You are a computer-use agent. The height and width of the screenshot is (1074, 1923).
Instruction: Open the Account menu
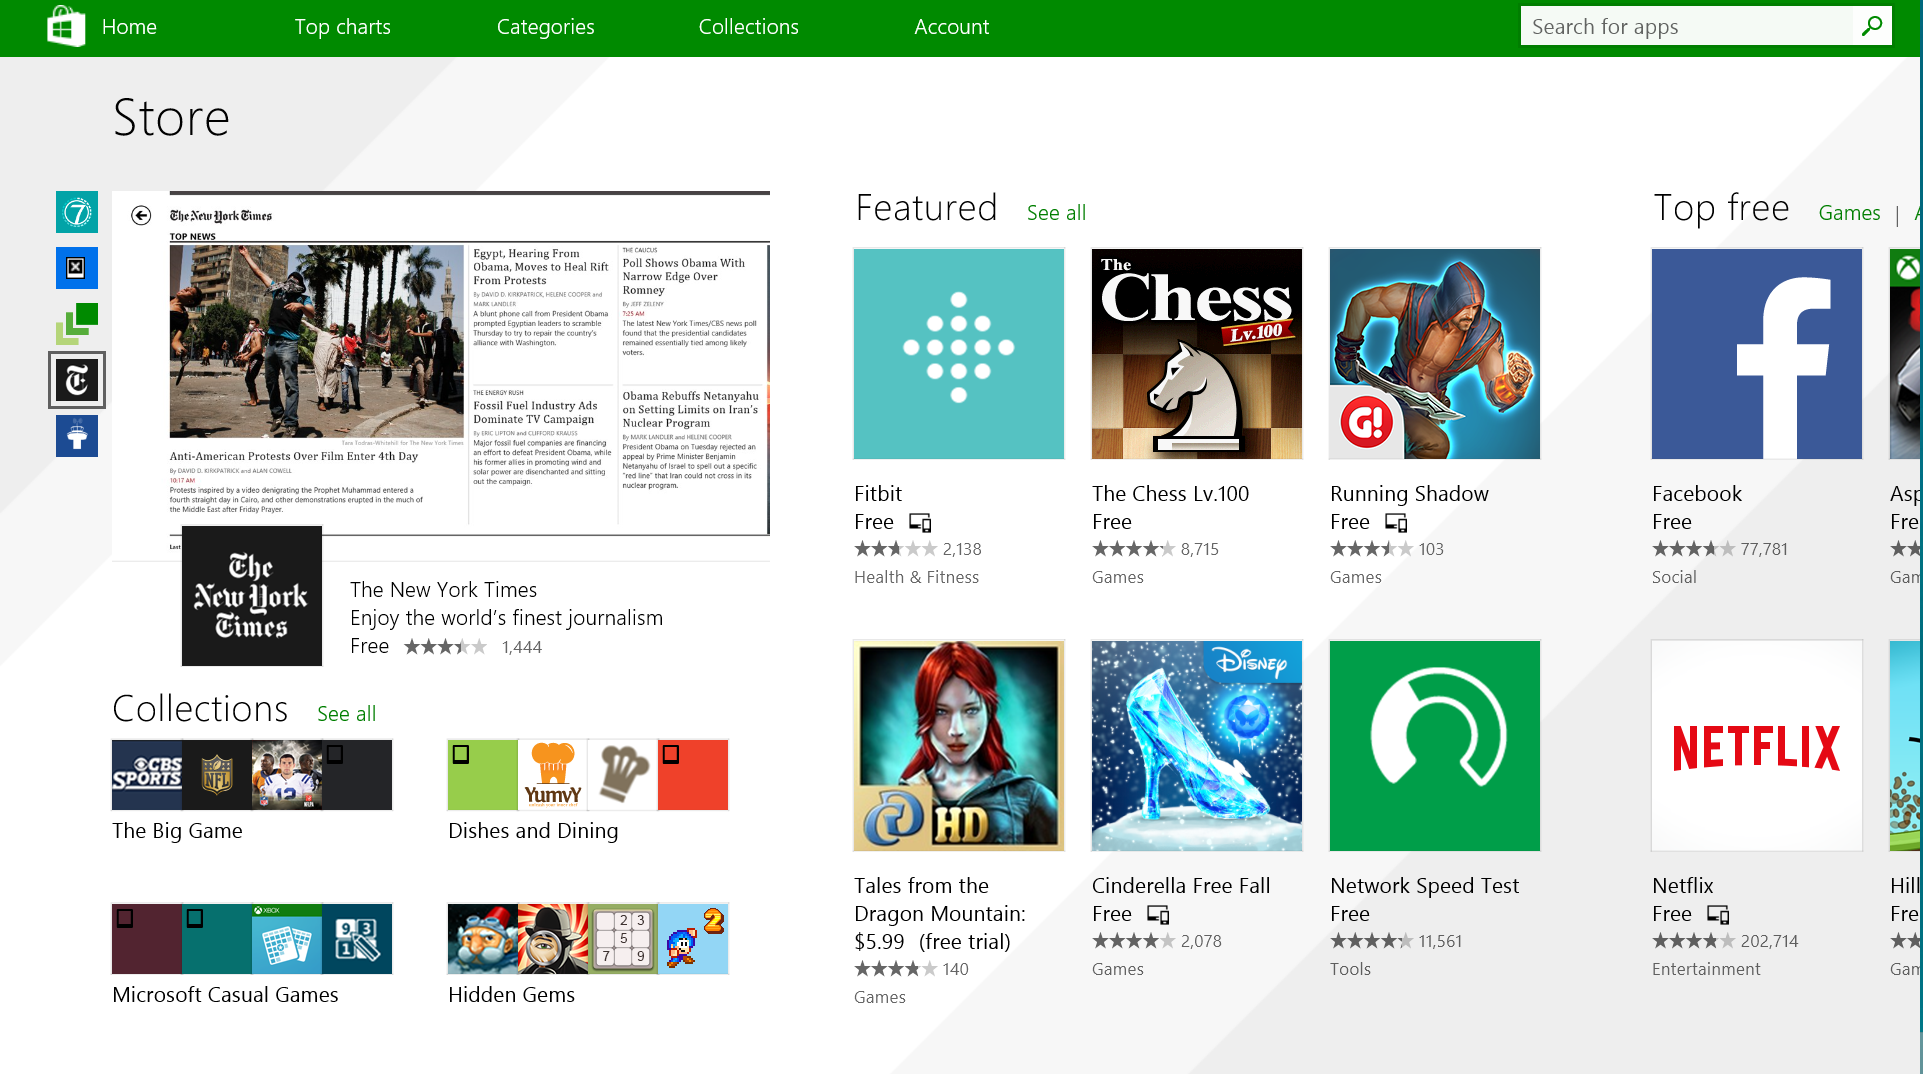[x=951, y=27]
